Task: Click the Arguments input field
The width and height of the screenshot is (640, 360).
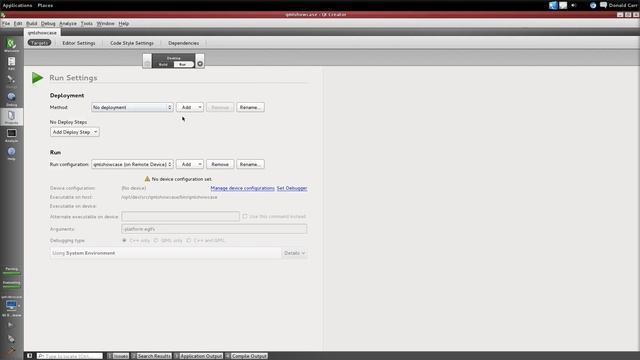Action: pos(214,229)
